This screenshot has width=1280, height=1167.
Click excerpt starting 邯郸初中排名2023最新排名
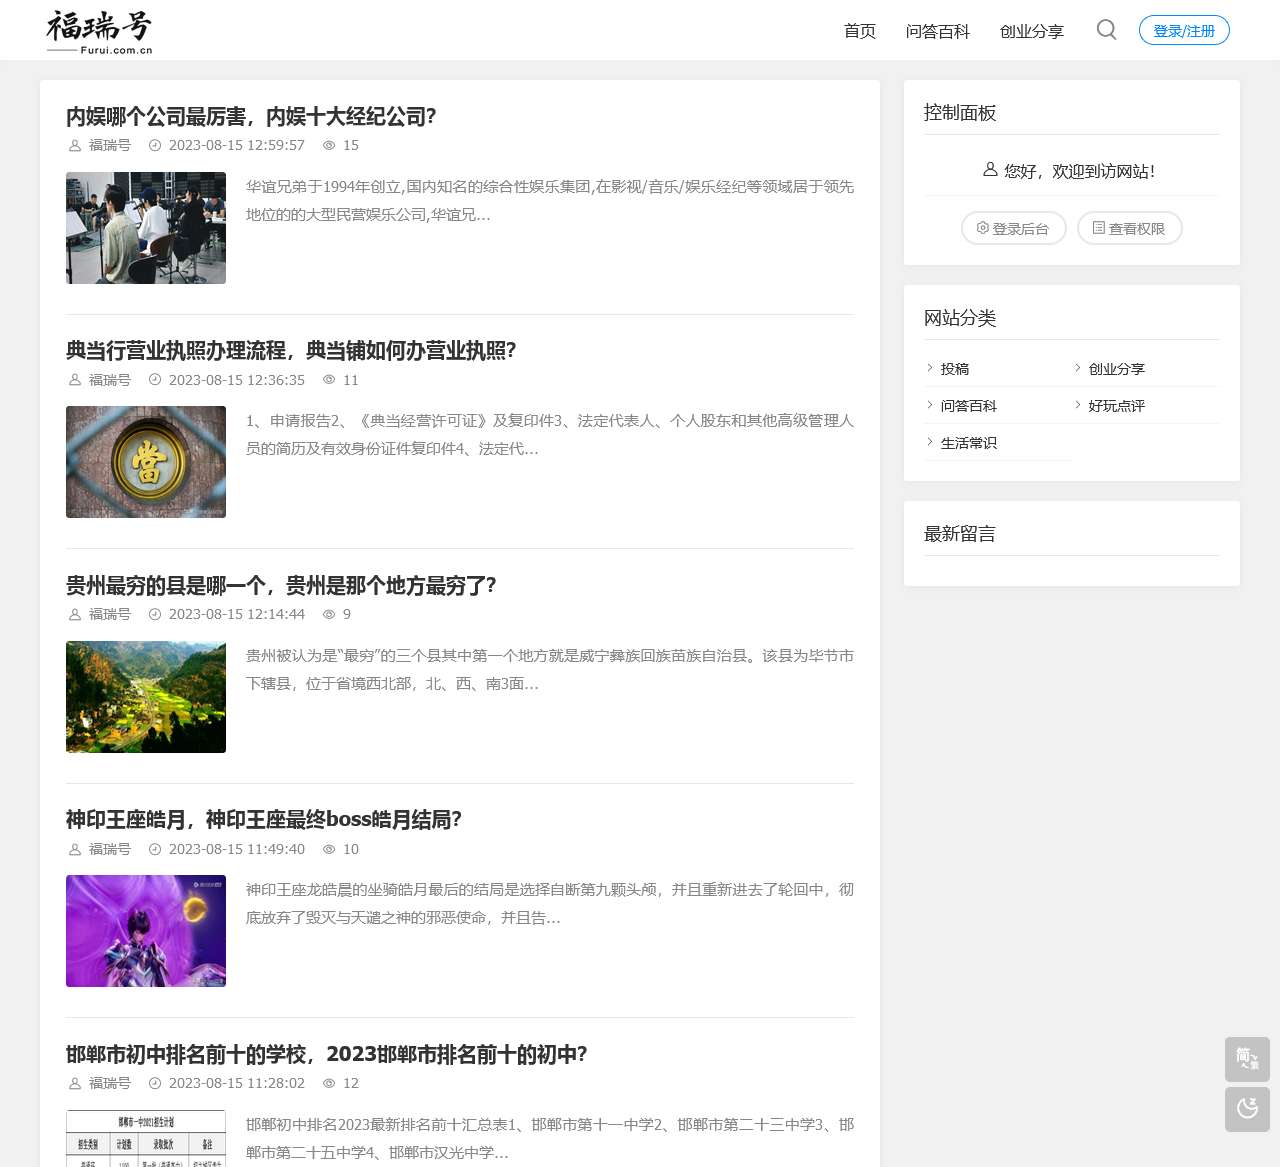[550, 1139]
